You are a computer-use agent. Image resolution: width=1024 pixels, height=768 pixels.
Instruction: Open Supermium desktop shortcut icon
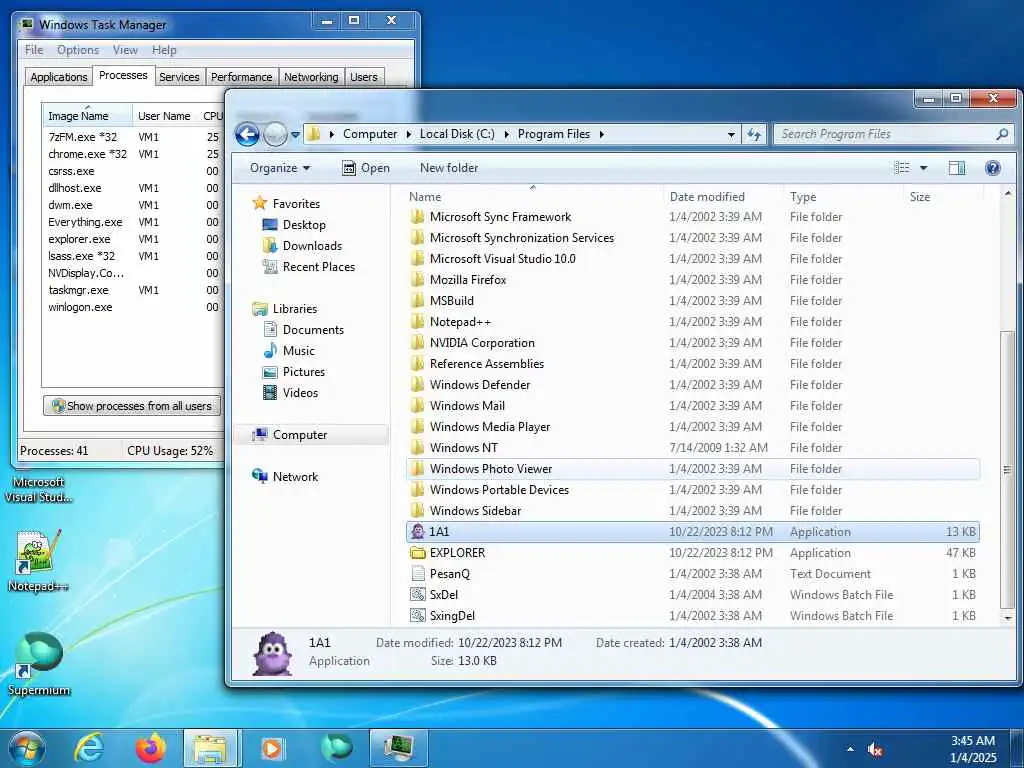39,654
